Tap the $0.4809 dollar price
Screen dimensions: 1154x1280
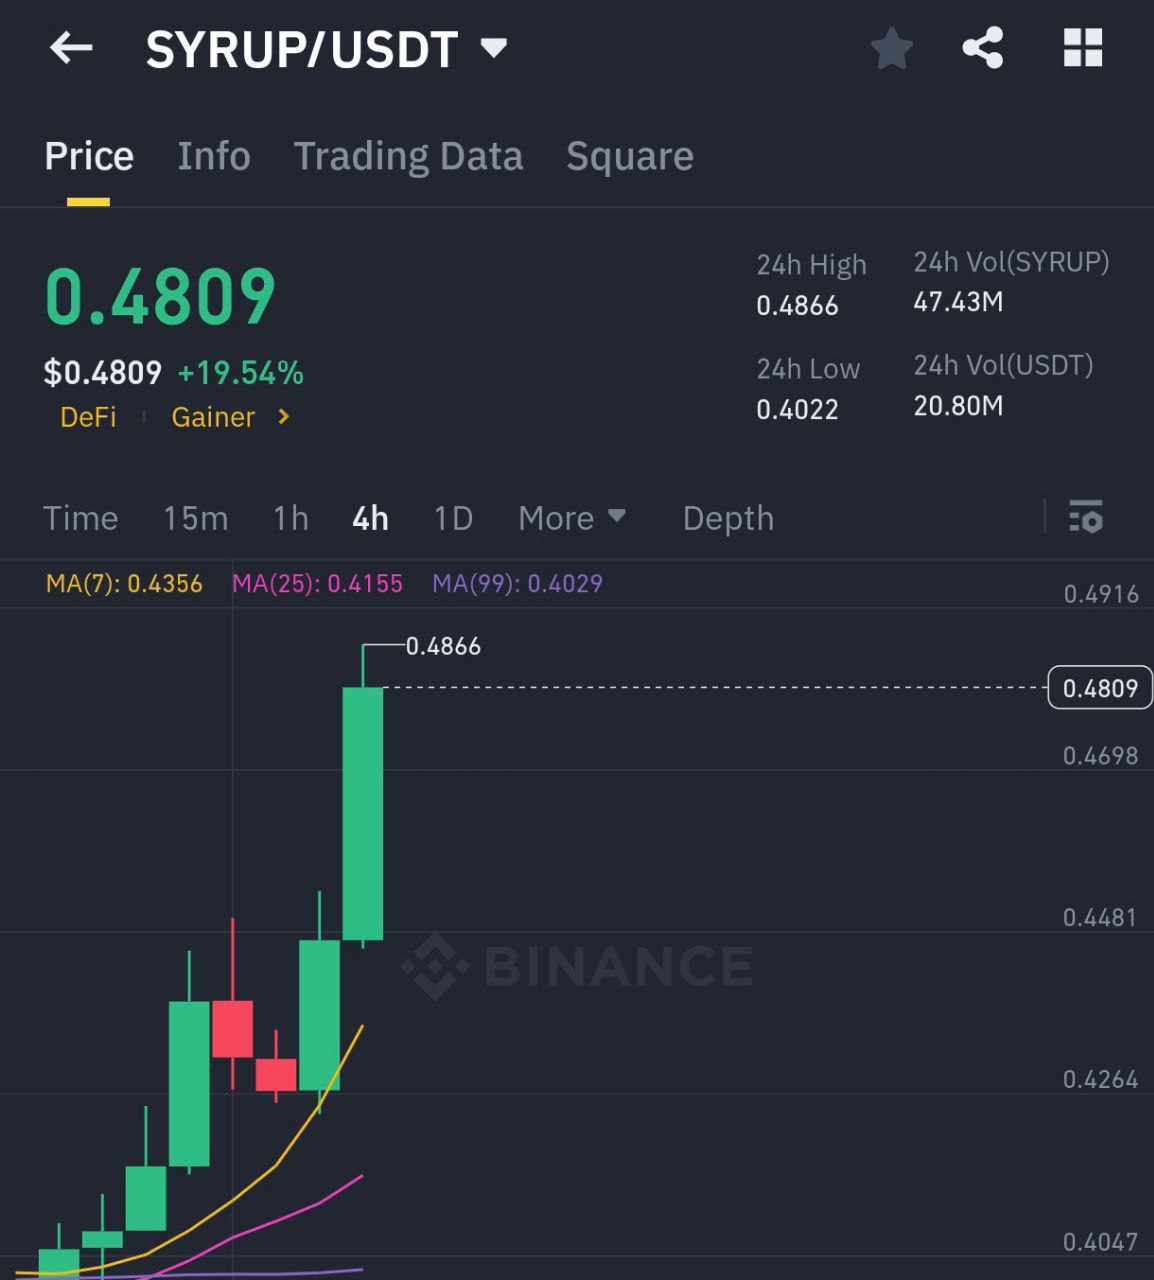[x=103, y=373]
